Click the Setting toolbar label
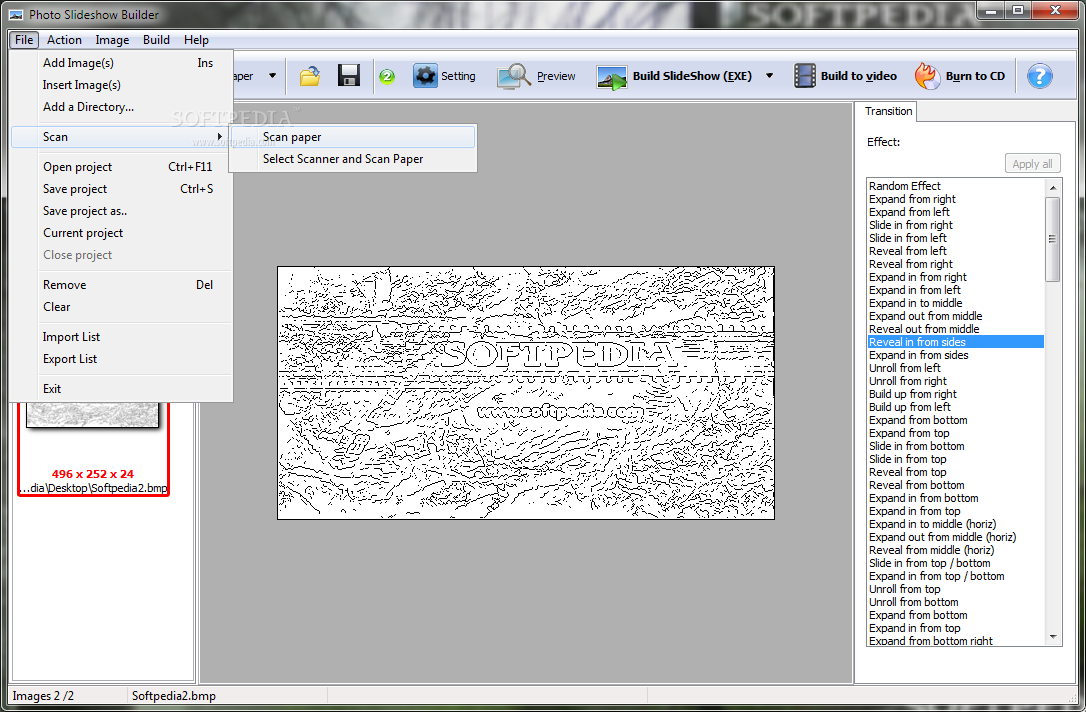The height and width of the screenshot is (712, 1086). pos(458,76)
